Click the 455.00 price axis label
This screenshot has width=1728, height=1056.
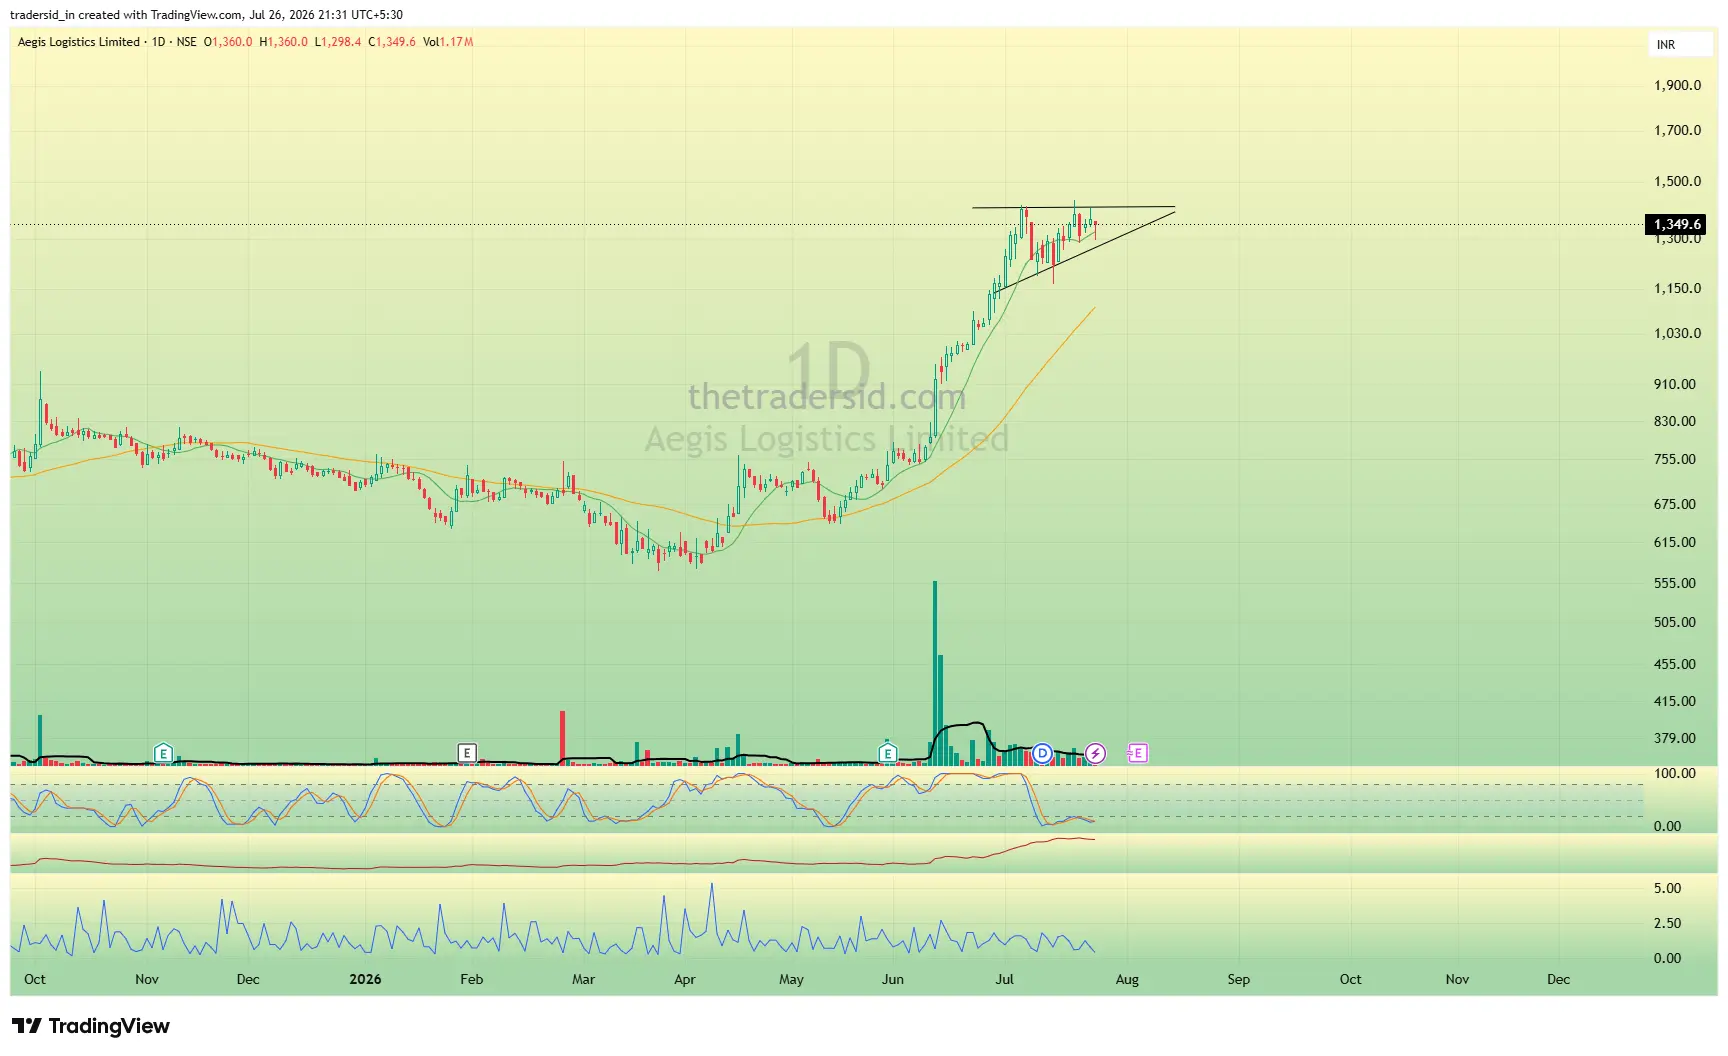[1675, 664]
